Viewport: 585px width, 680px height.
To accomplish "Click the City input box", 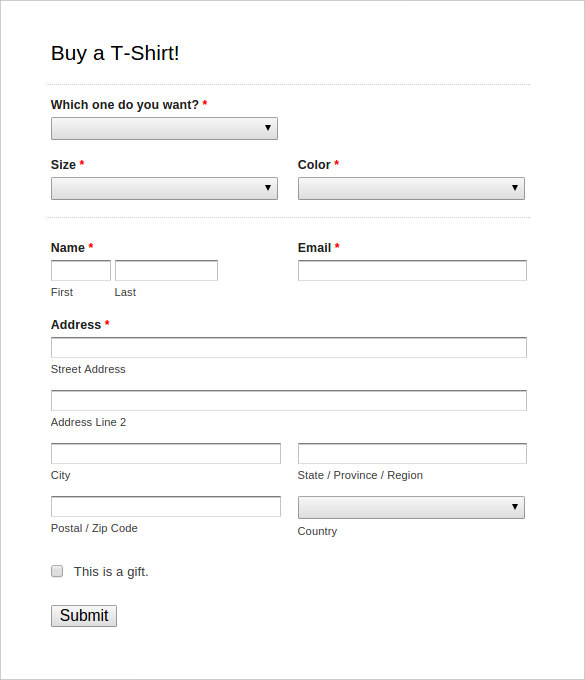I will (166, 453).
